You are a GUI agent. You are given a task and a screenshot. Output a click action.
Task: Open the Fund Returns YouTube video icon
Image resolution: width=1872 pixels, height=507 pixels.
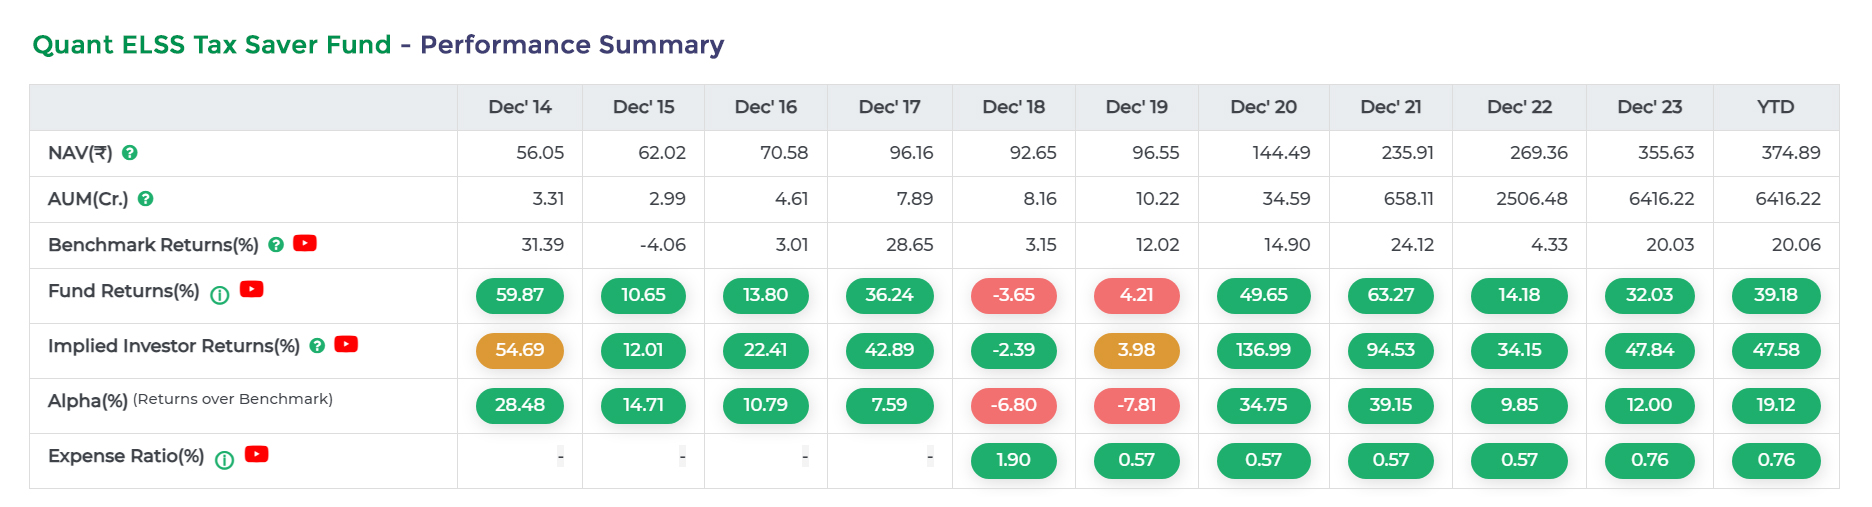point(252,289)
